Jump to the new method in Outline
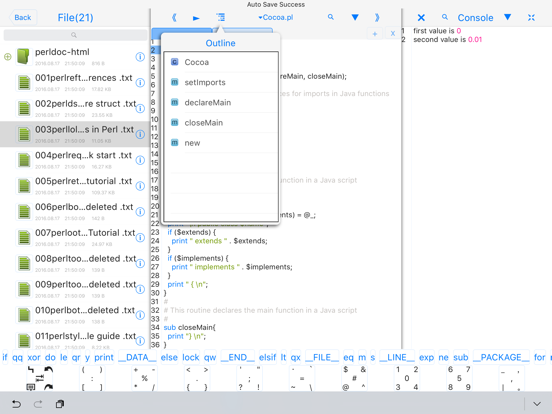The height and width of the screenshot is (414, 552). click(221, 143)
